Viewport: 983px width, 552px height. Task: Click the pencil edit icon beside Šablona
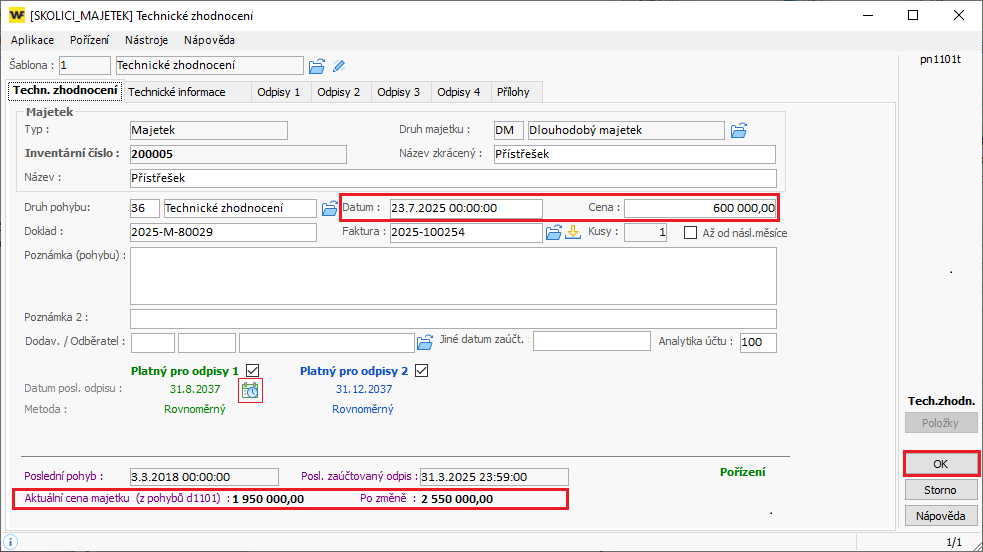pos(339,66)
